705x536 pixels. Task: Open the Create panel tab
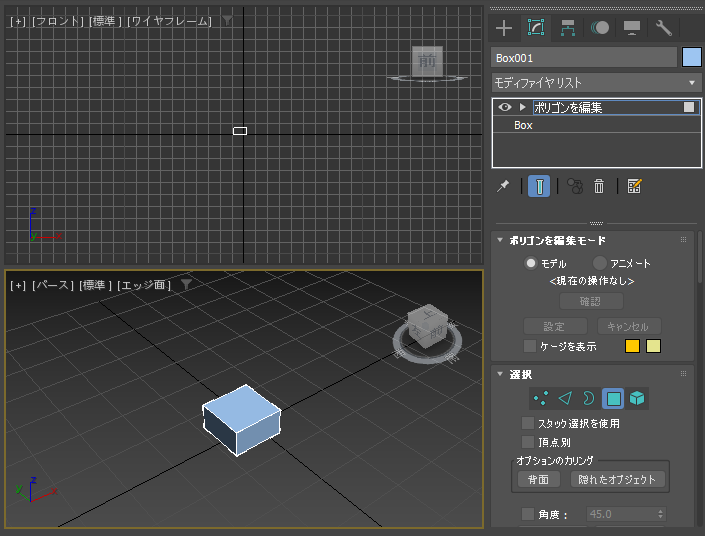click(504, 28)
